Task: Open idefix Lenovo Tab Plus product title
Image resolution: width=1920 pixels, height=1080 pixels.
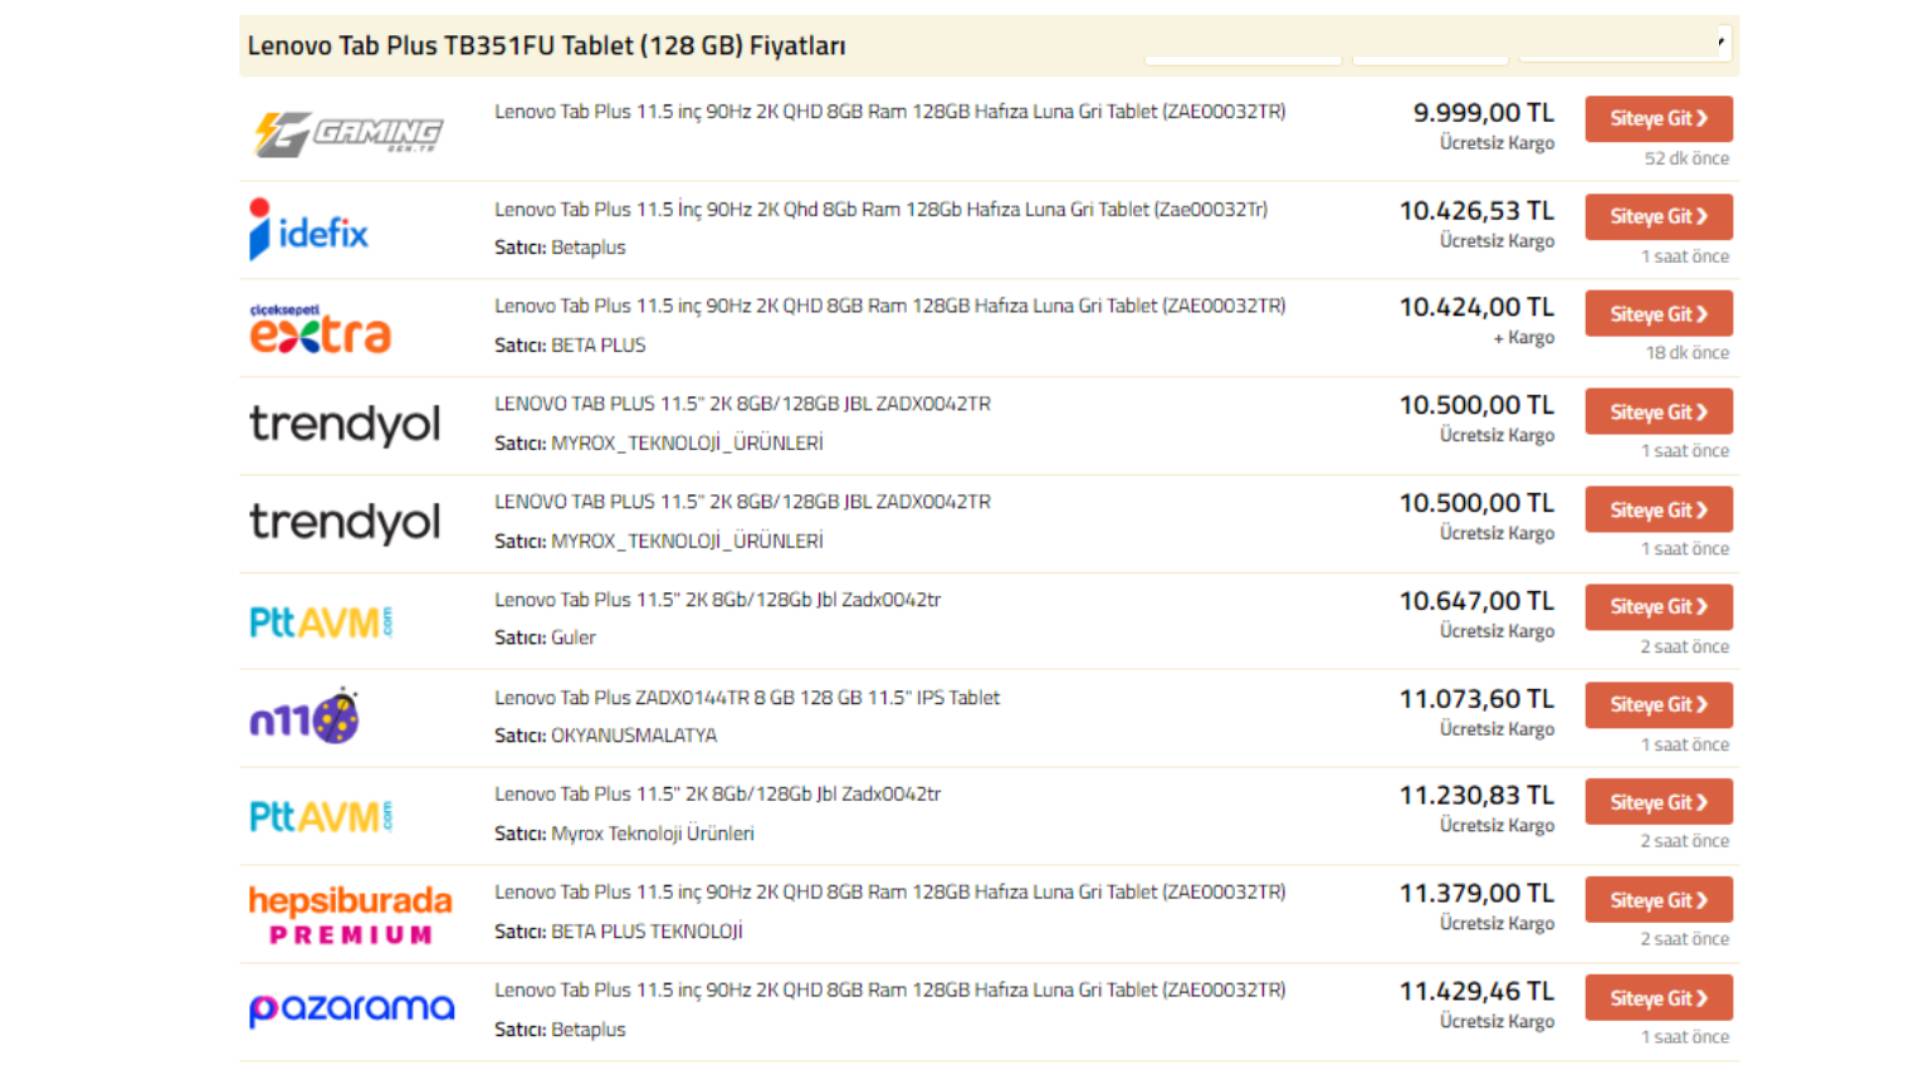Action: [881, 210]
